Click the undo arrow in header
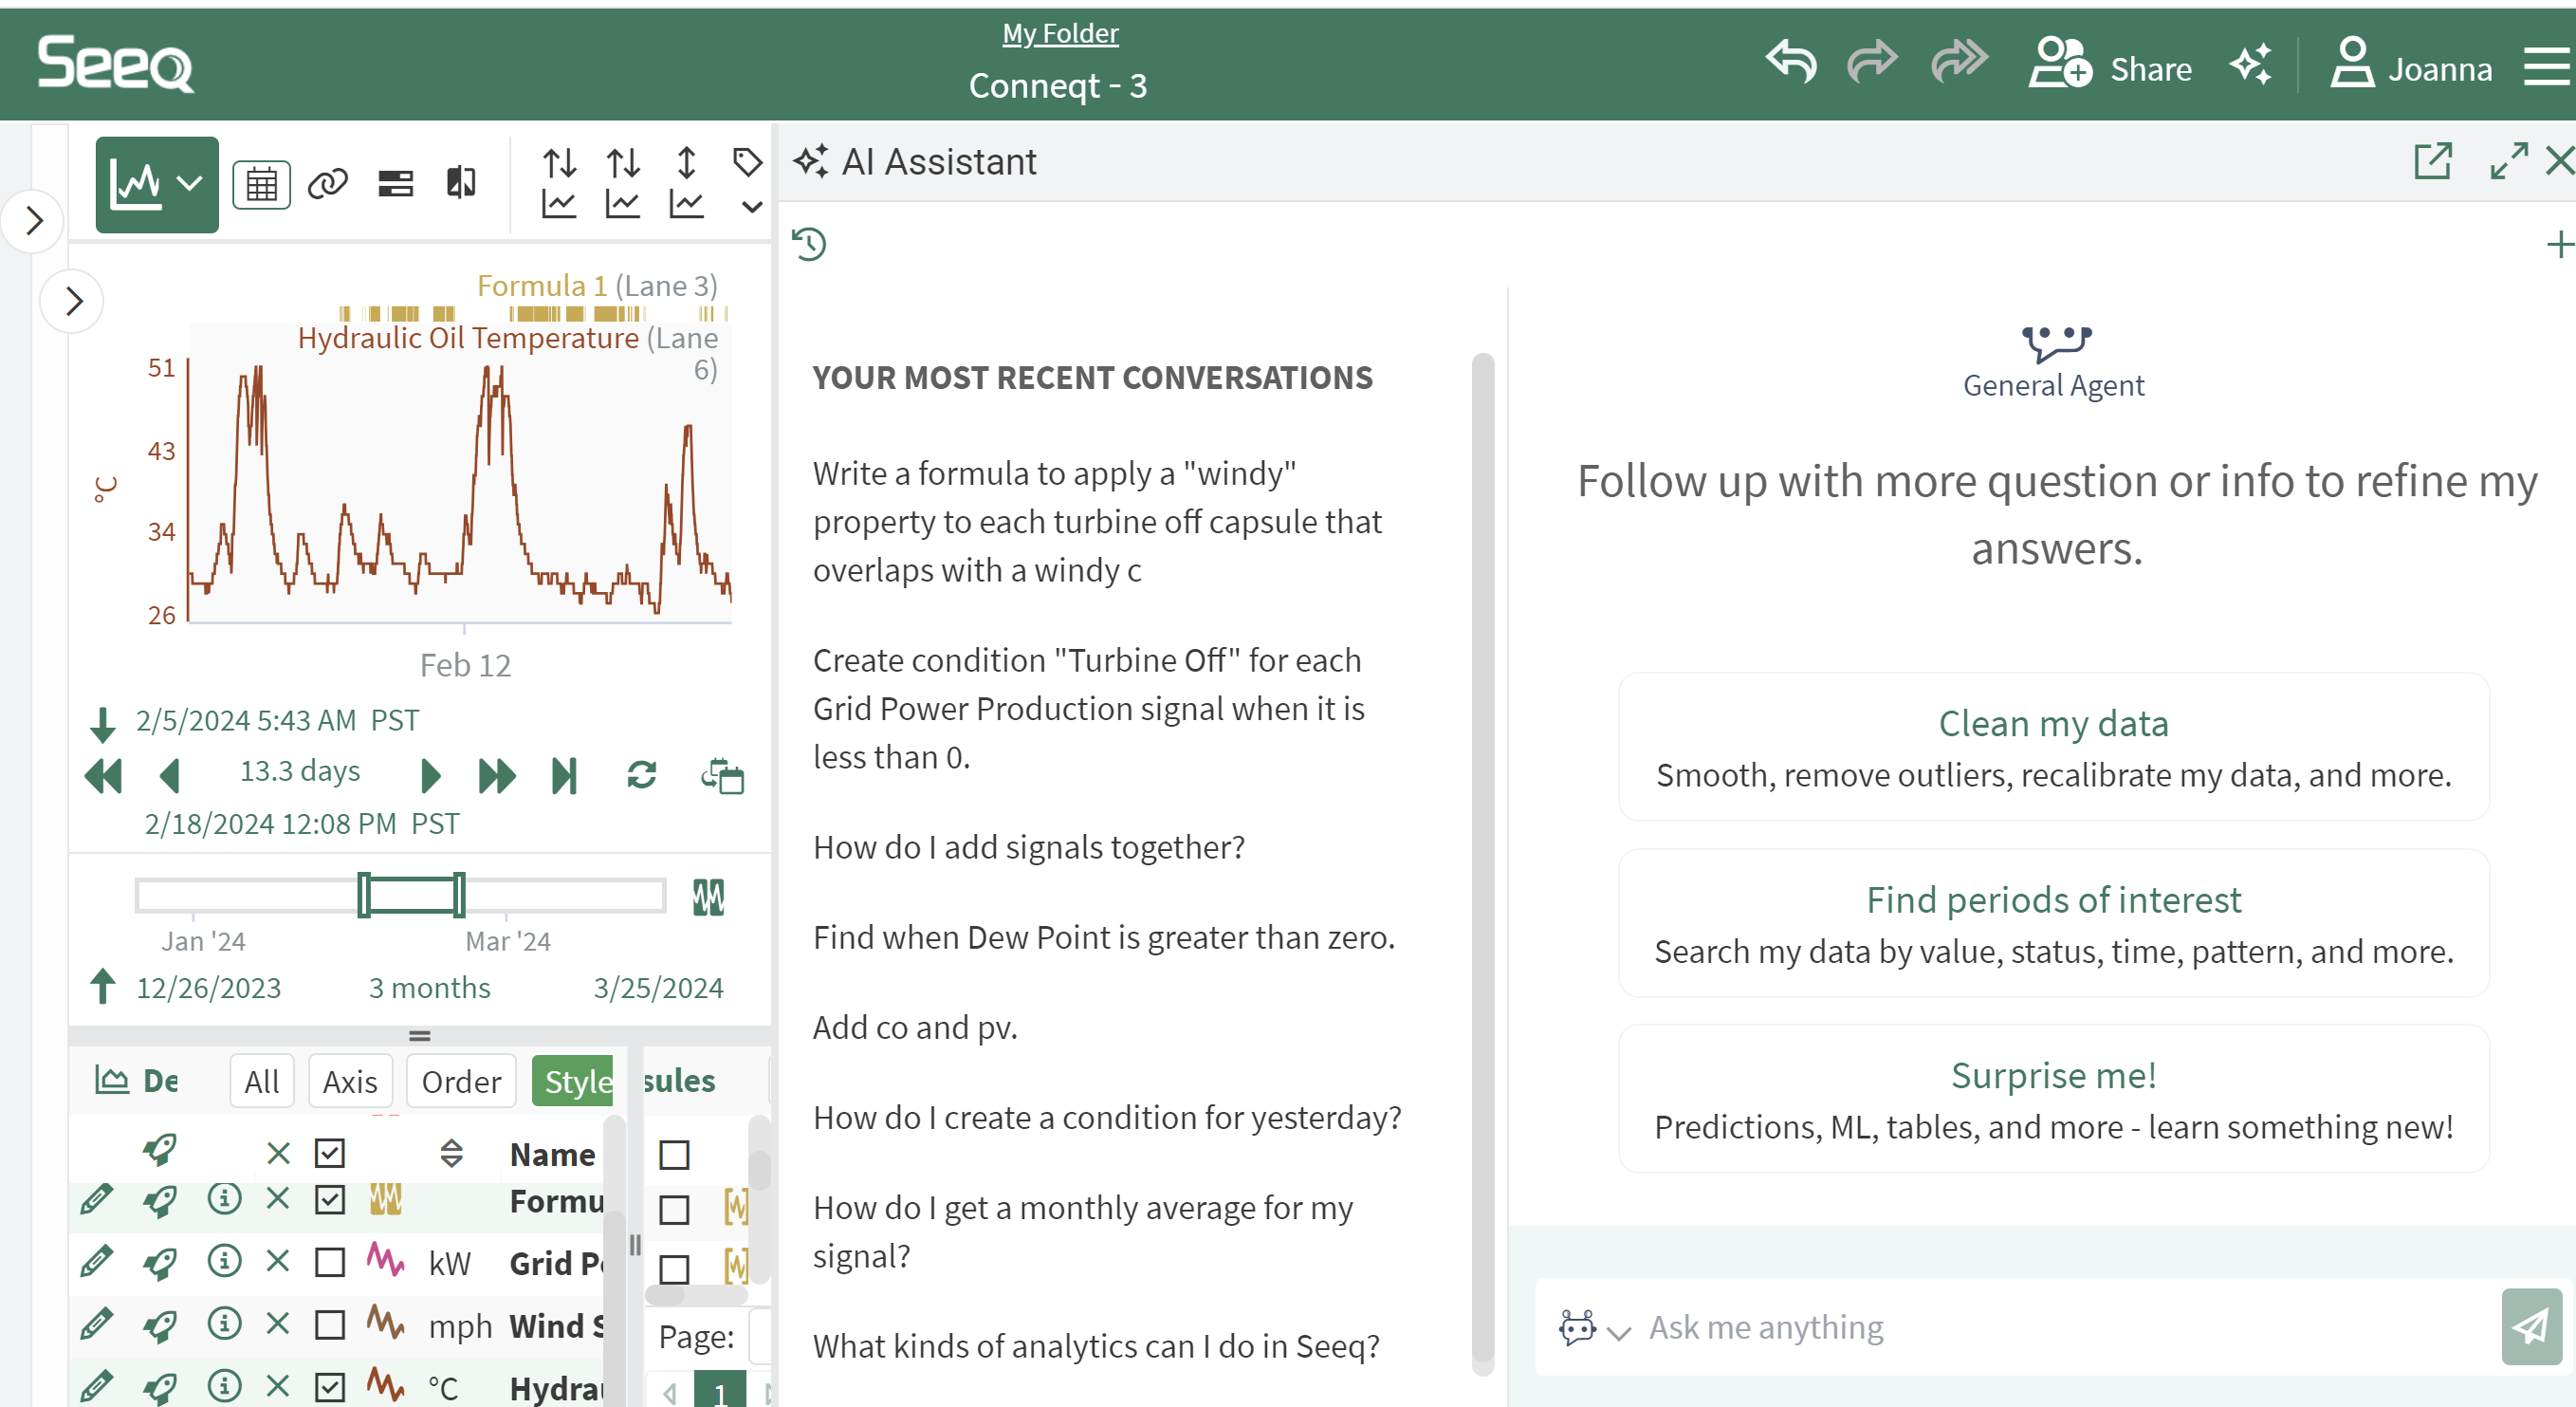Image resolution: width=2576 pixels, height=1407 pixels. click(x=1791, y=62)
